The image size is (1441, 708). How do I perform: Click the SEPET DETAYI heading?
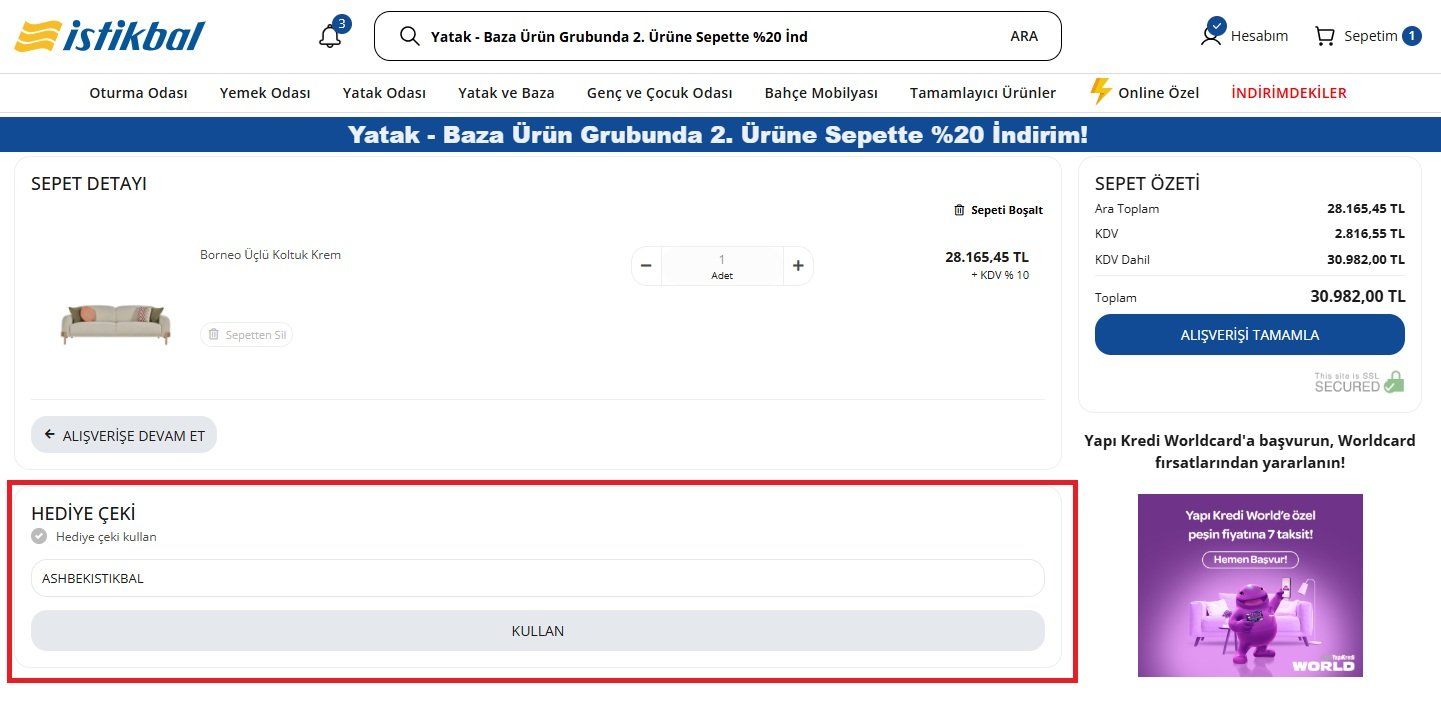(89, 184)
